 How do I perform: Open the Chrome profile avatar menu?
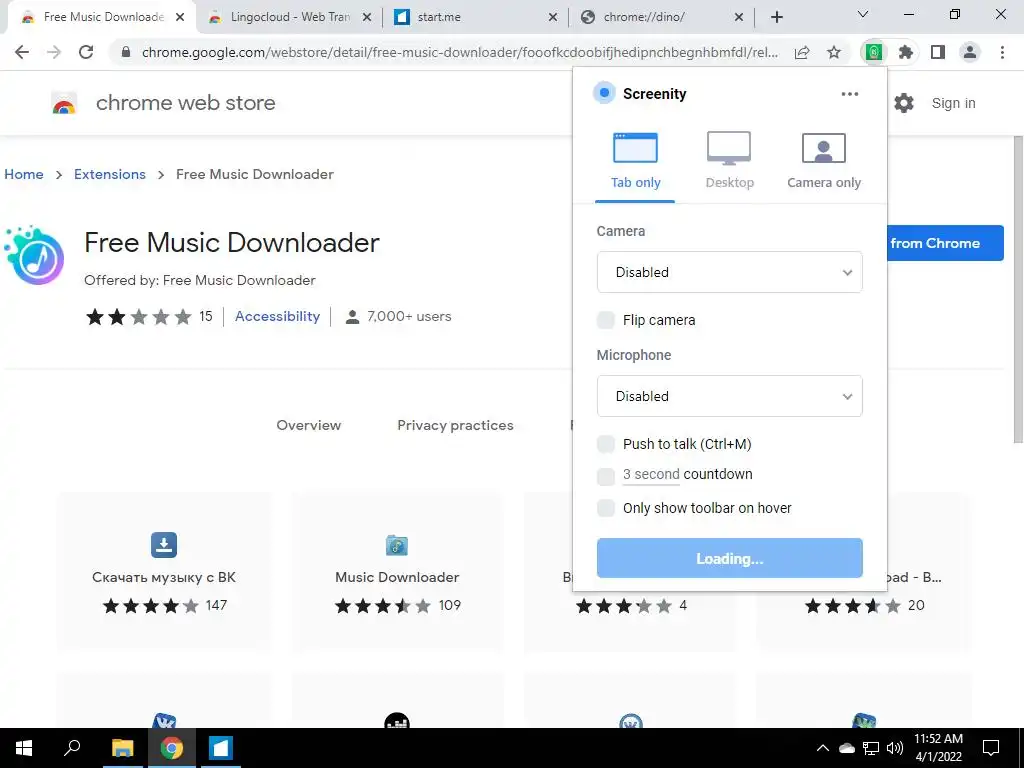coord(970,52)
